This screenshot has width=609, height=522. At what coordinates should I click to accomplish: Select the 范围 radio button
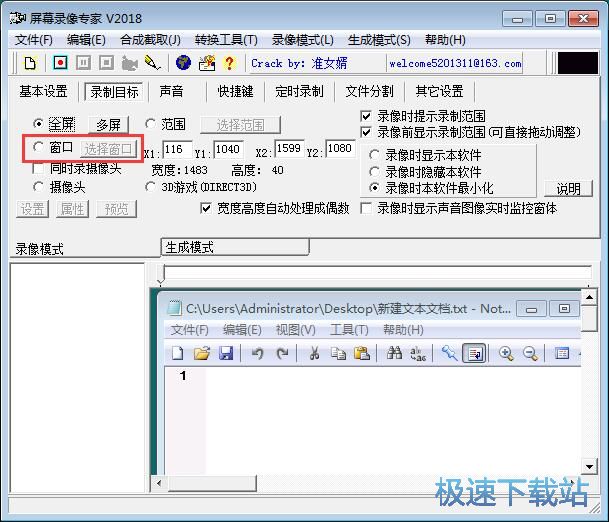coord(150,124)
